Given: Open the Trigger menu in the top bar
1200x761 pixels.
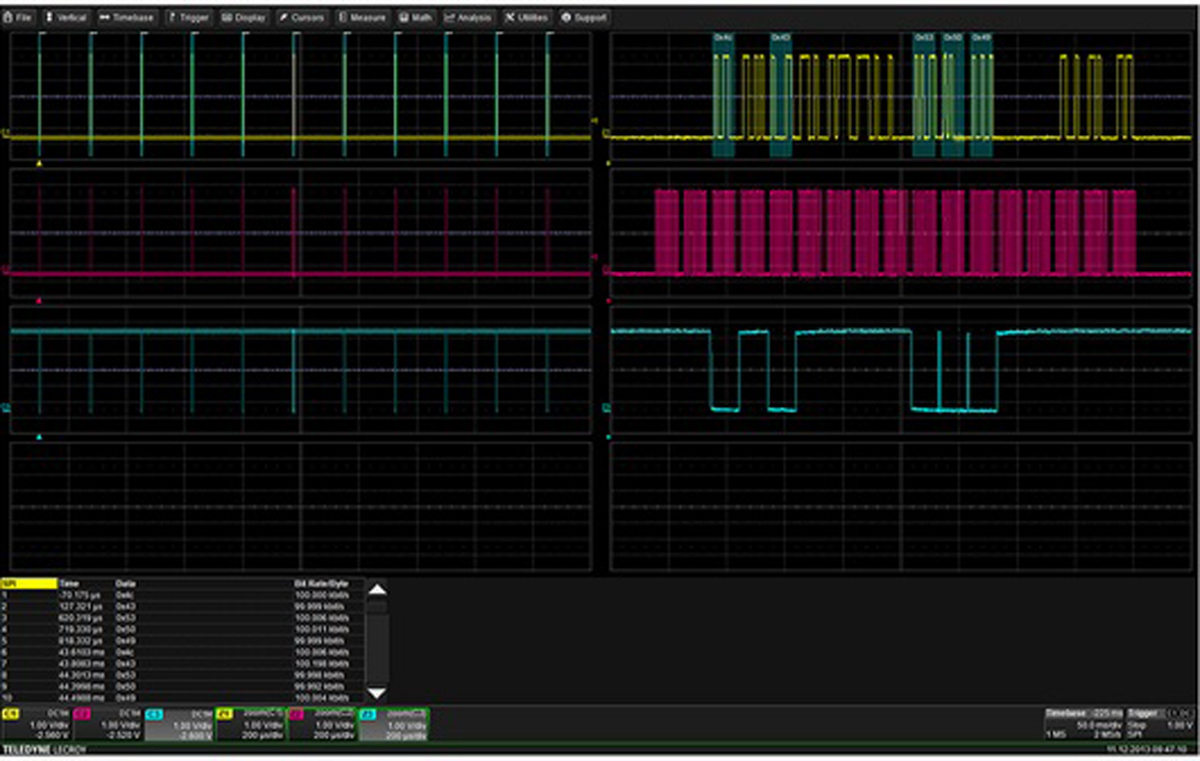Looking at the screenshot, I should [188, 17].
